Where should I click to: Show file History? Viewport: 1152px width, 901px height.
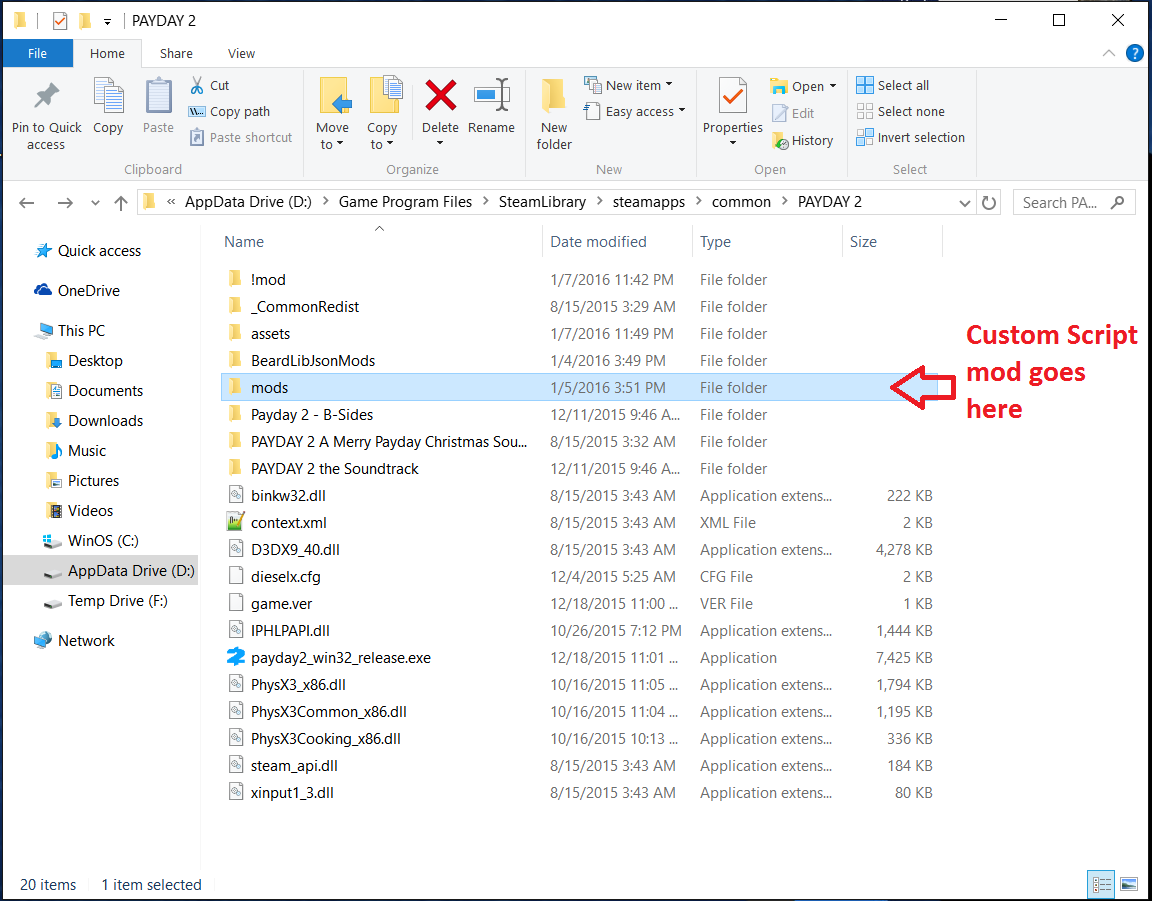[802, 140]
